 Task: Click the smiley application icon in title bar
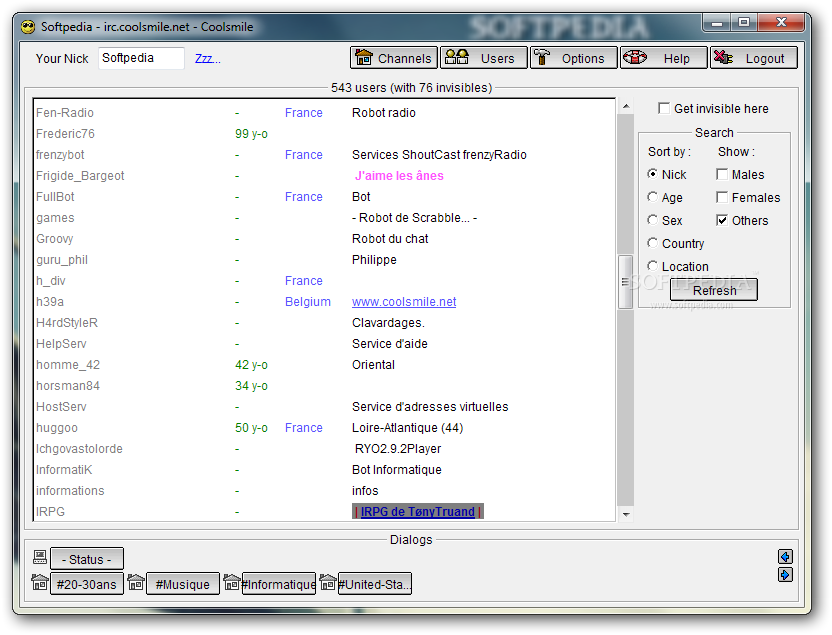[x=28, y=27]
